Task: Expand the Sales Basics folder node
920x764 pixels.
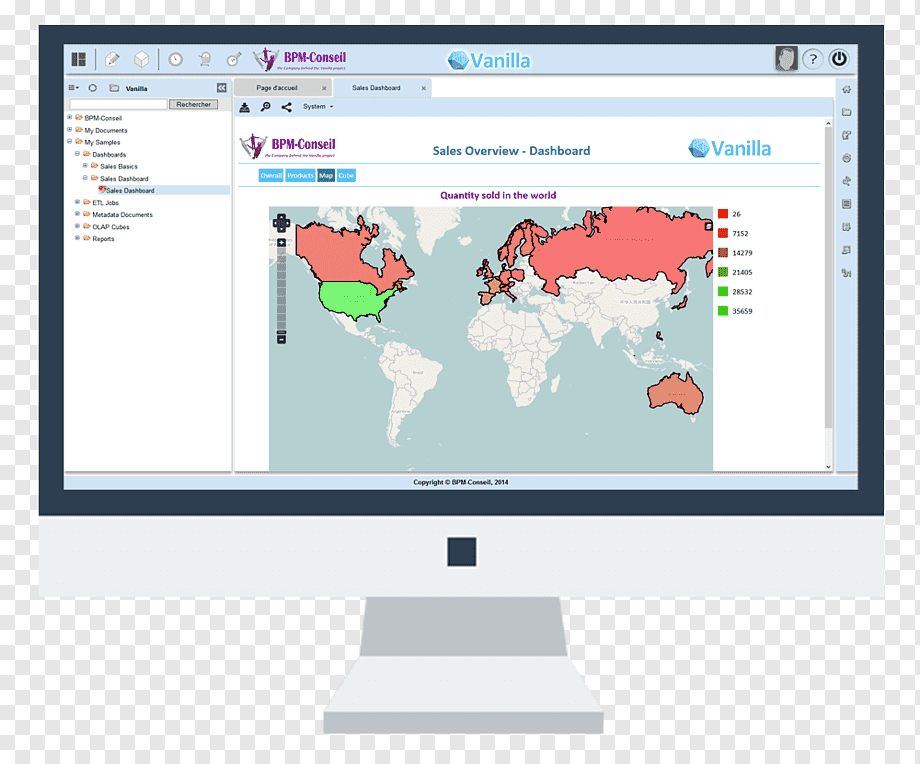Action: pos(85,165)
